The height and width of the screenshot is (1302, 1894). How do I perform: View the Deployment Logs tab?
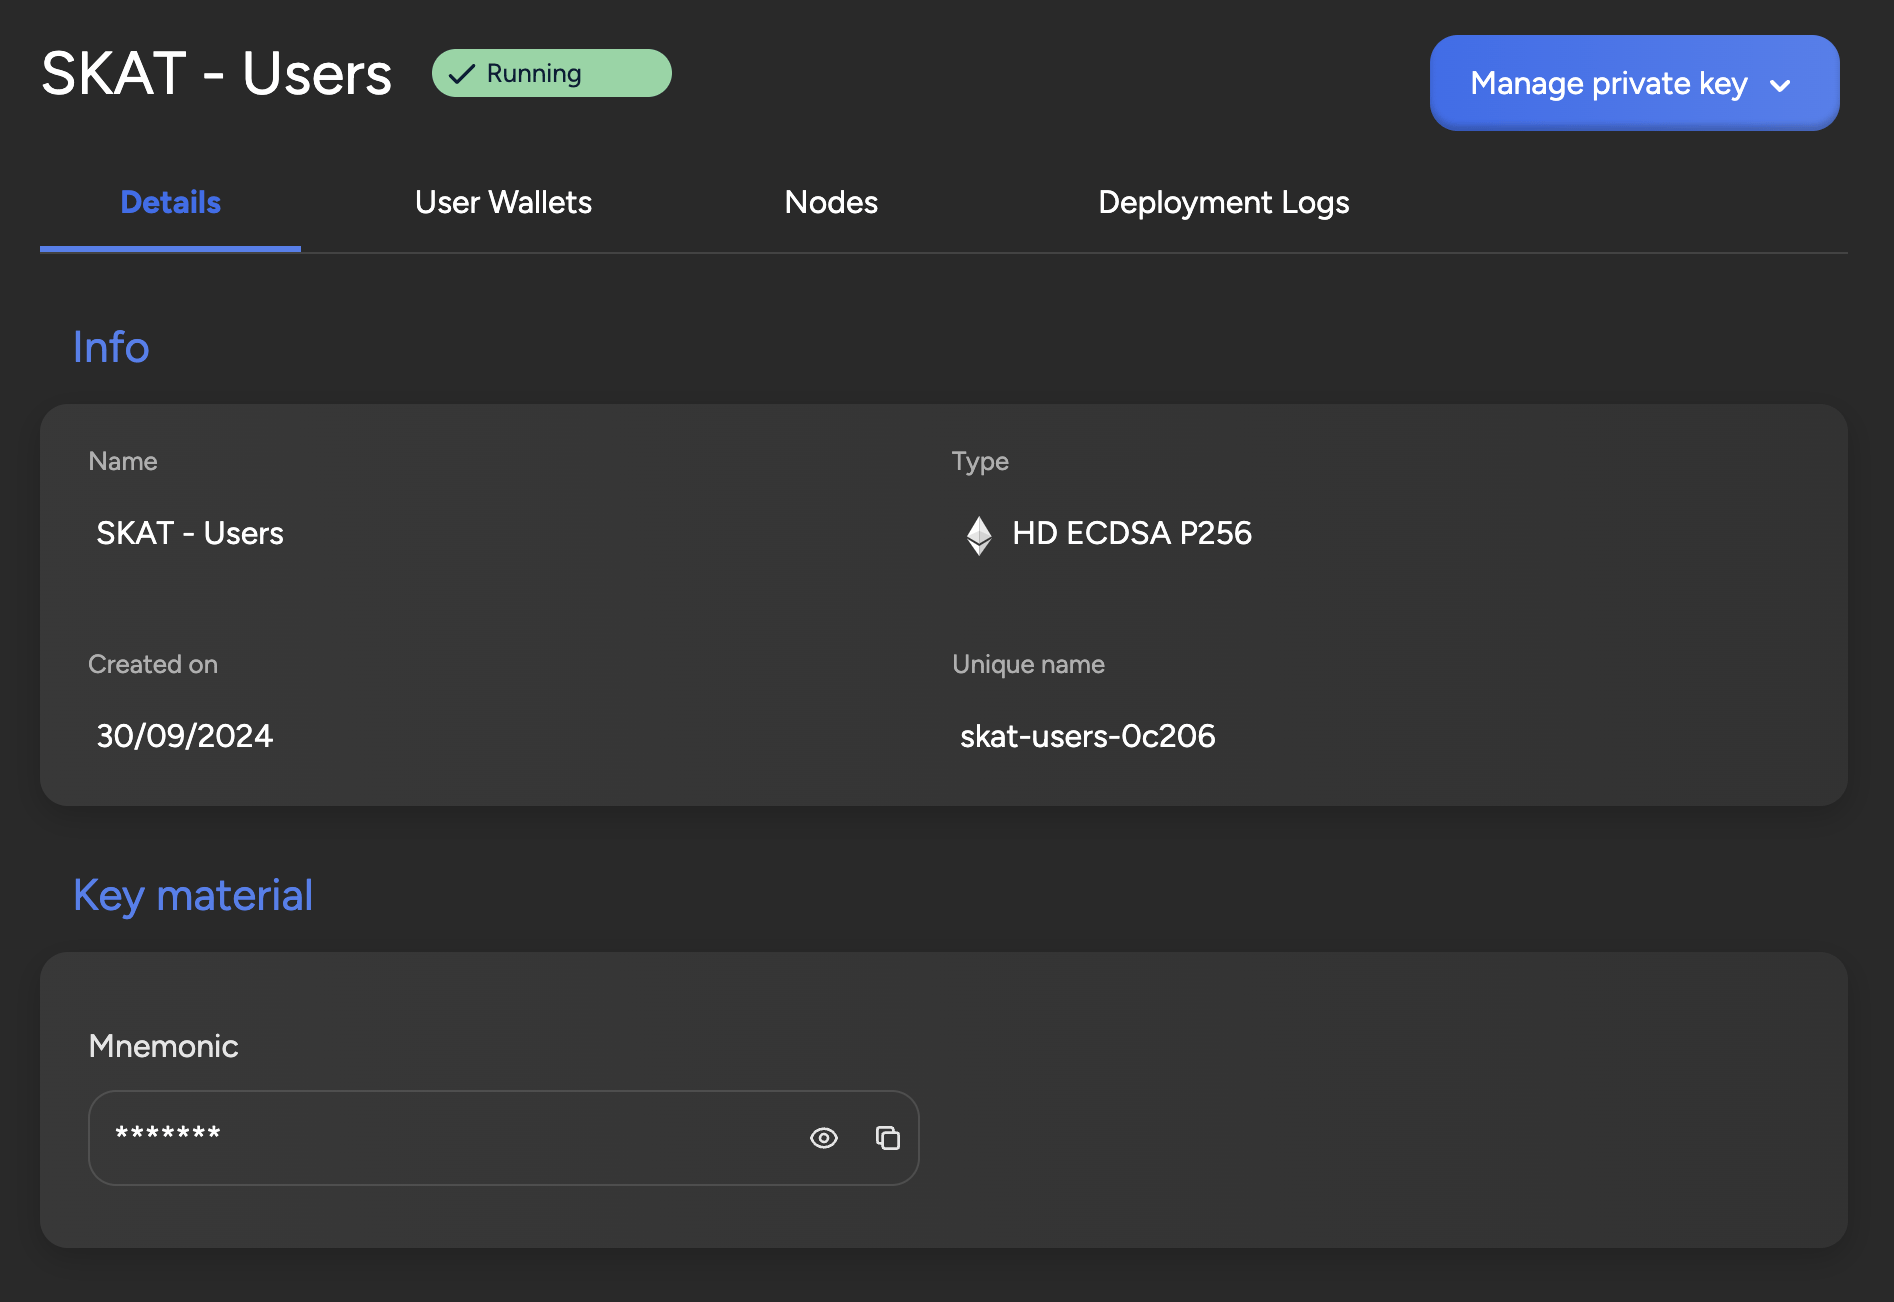pos(1223,203)
